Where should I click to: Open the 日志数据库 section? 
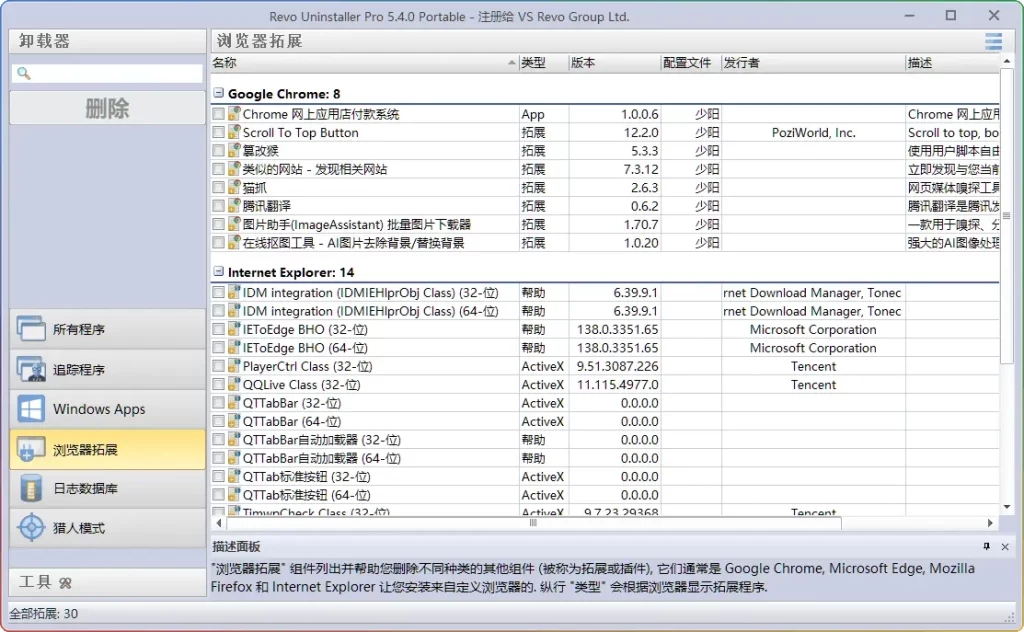pos(108,488)
